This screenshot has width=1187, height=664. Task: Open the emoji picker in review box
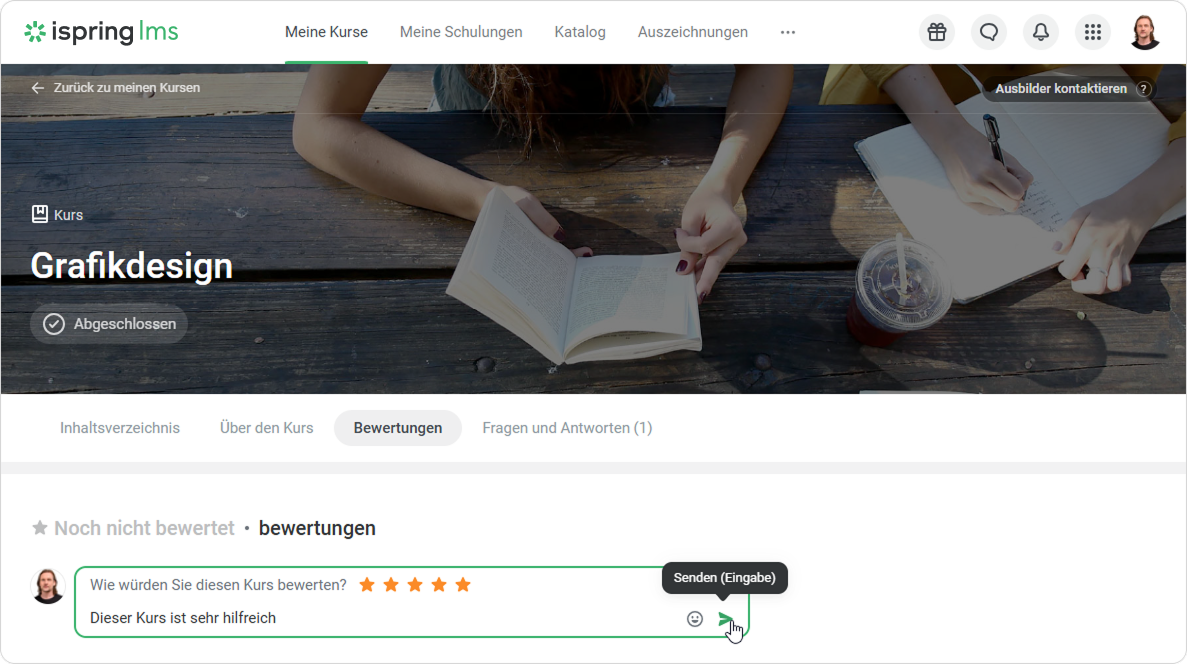[x=695, y=619]
